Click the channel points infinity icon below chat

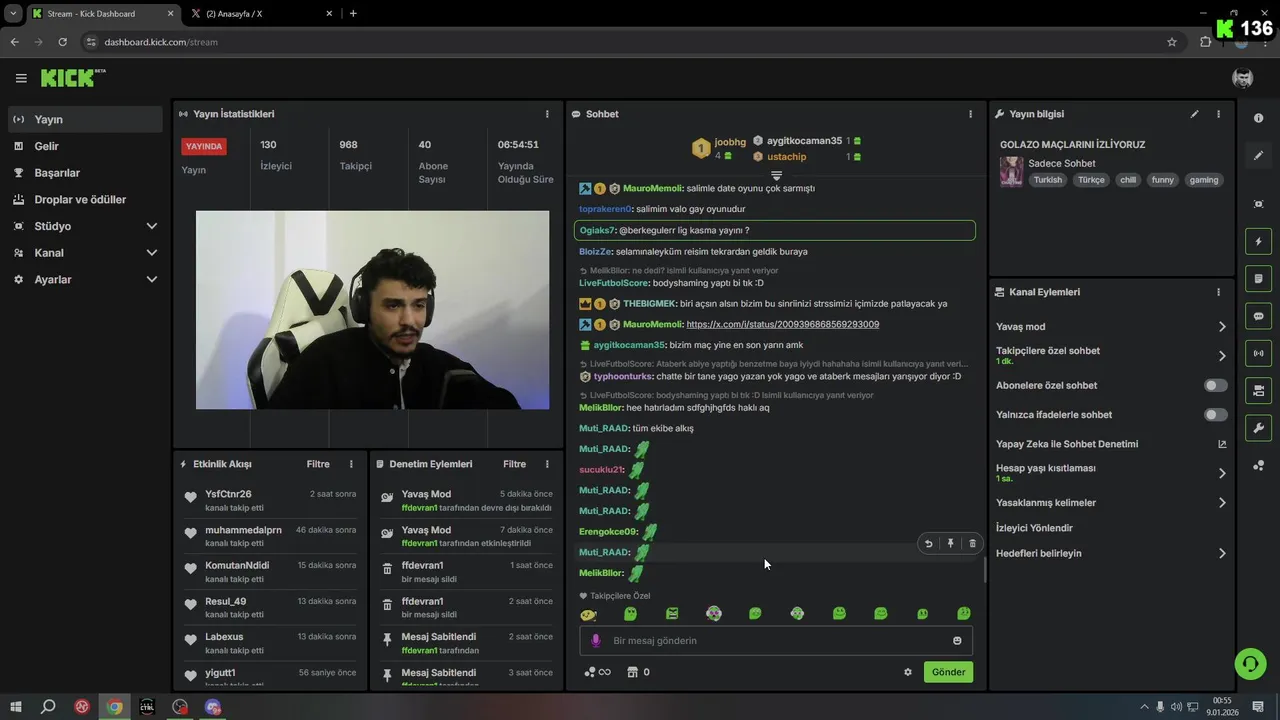tap(597, 672)
